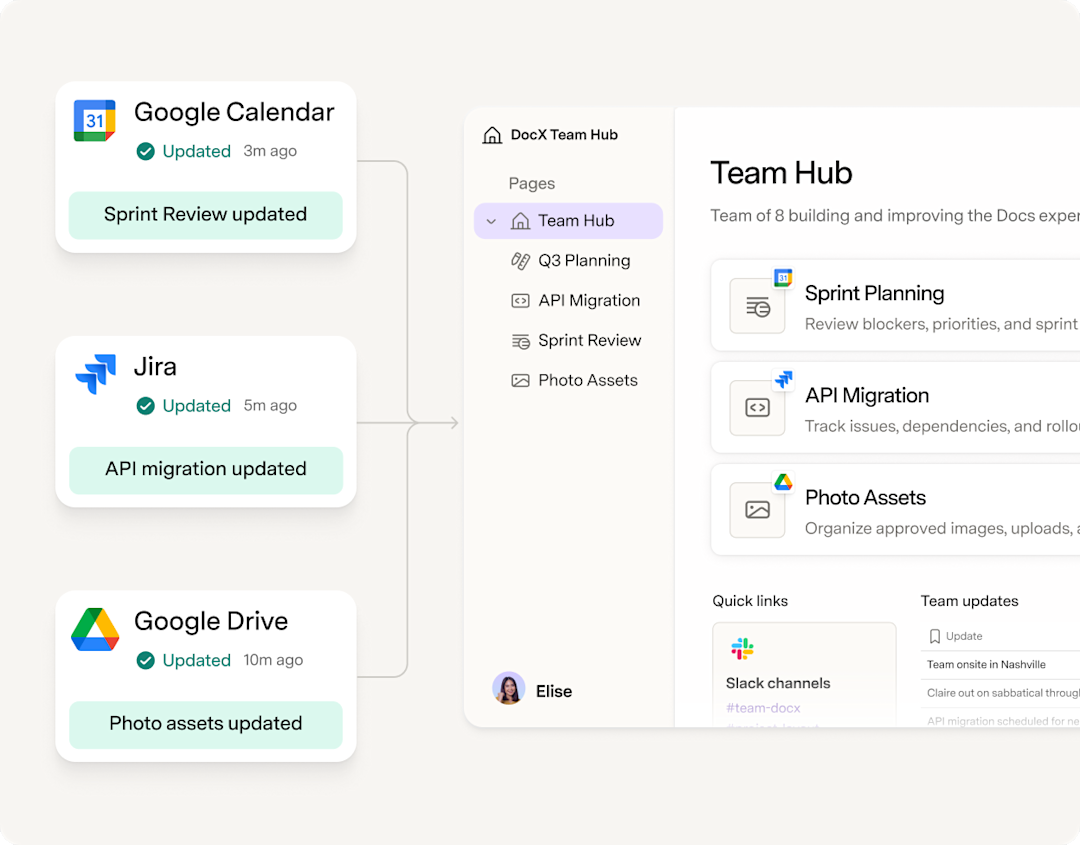Screen dimensions: 1080x845
Task: Click the house icon in Team Hub sidebar row
Action: (520, 221)
